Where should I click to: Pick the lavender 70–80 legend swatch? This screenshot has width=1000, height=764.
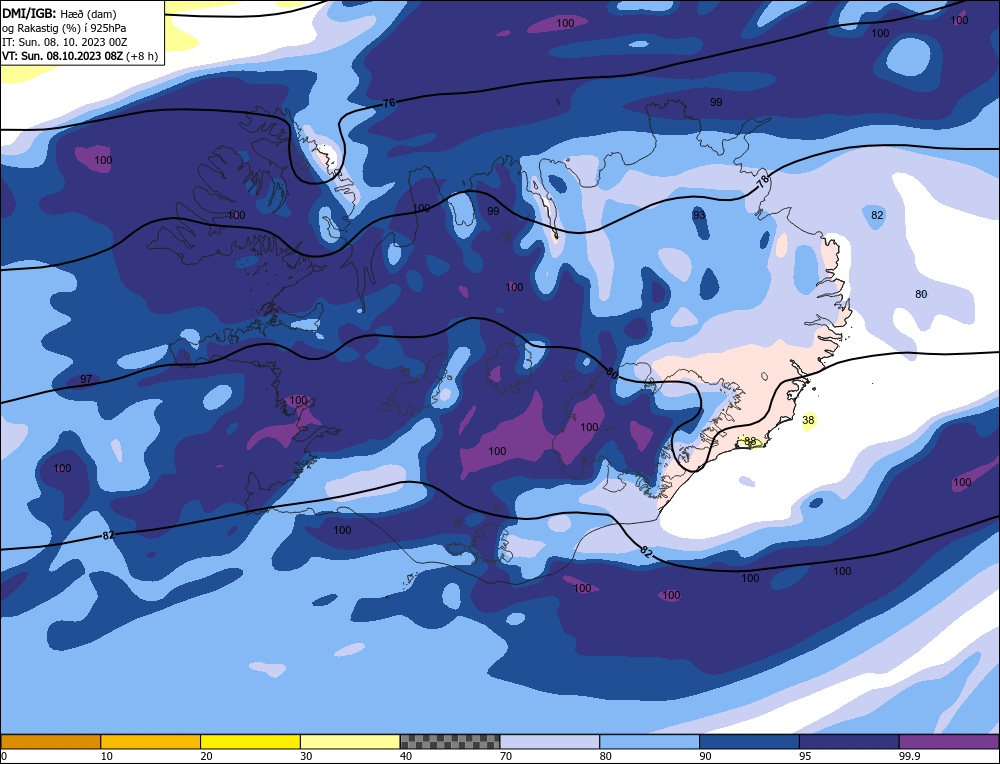[550, 741]
